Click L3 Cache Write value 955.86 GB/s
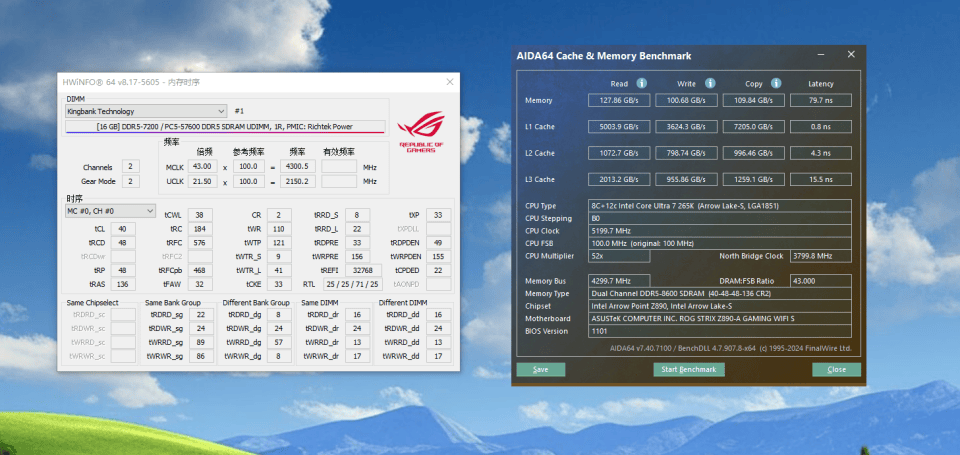 point(686,179)
